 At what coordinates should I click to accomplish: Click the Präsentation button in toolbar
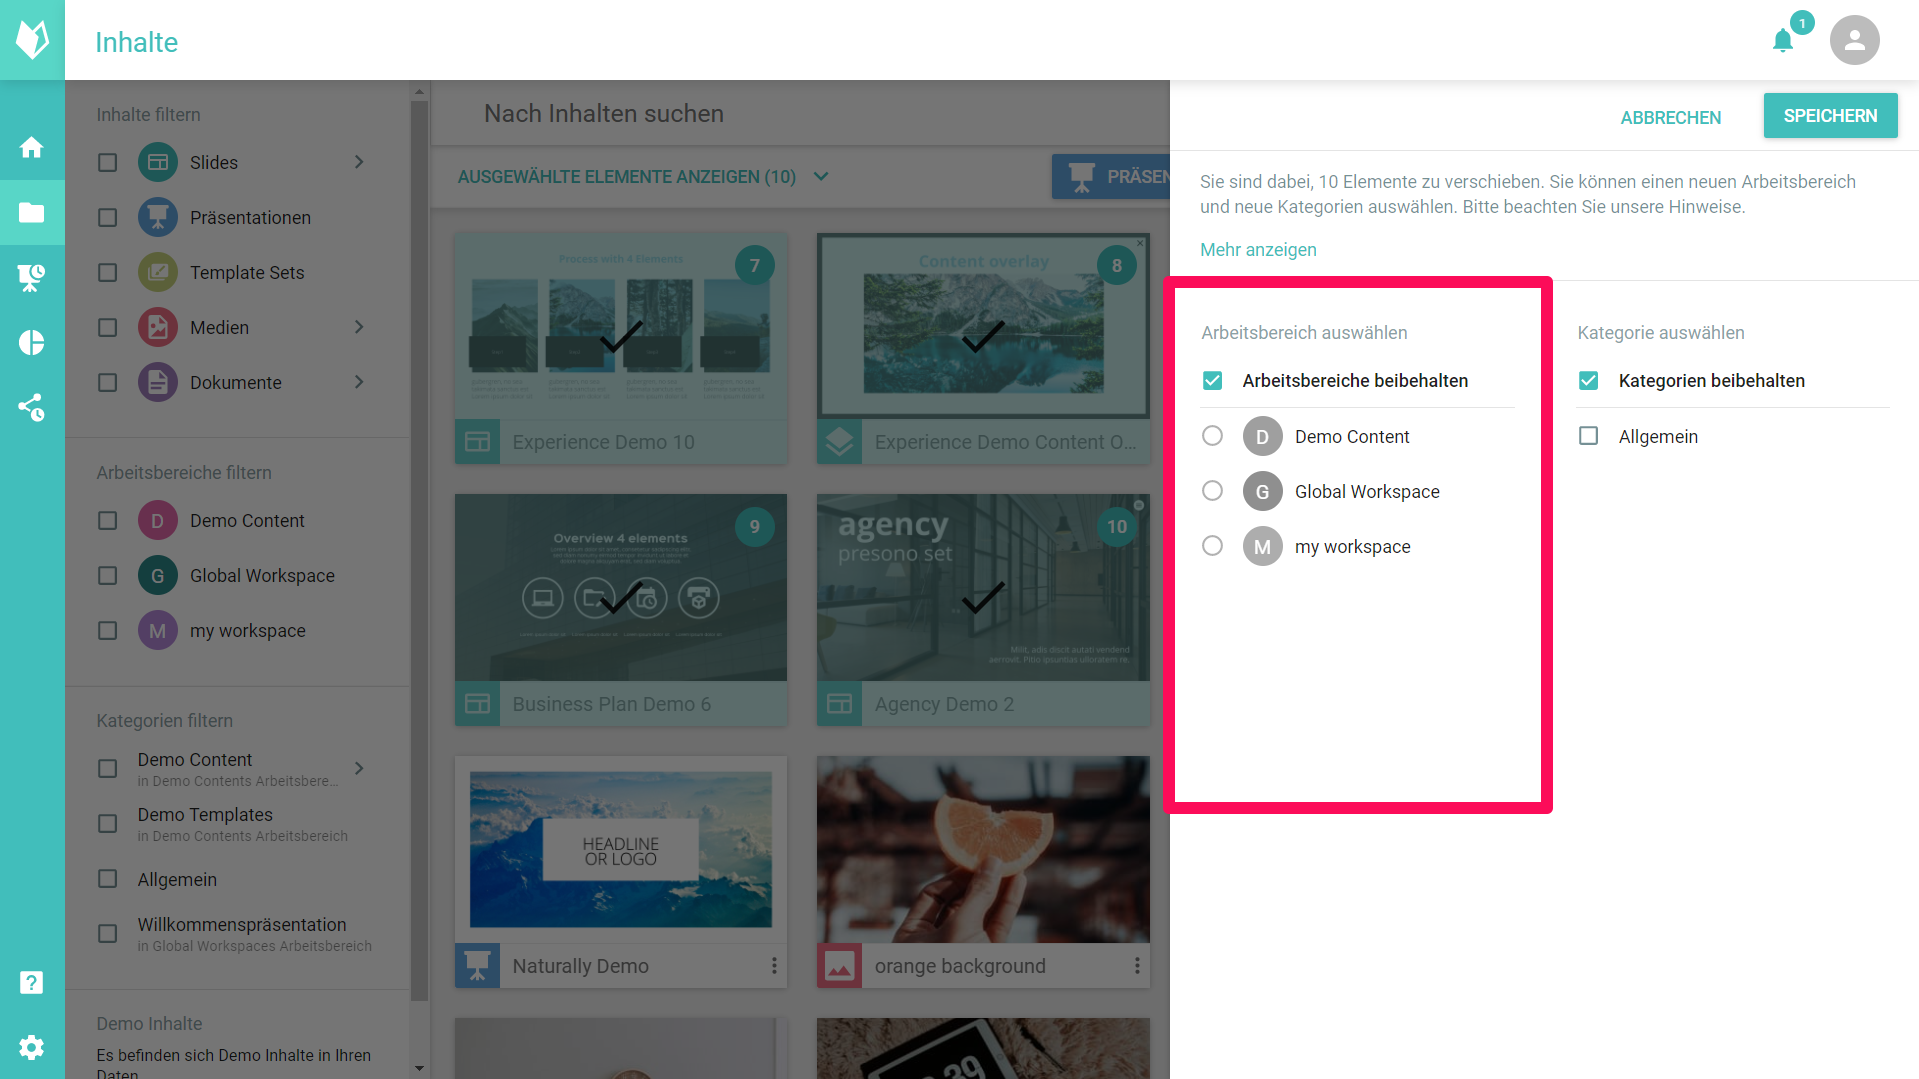click(x=1111, y=177)
